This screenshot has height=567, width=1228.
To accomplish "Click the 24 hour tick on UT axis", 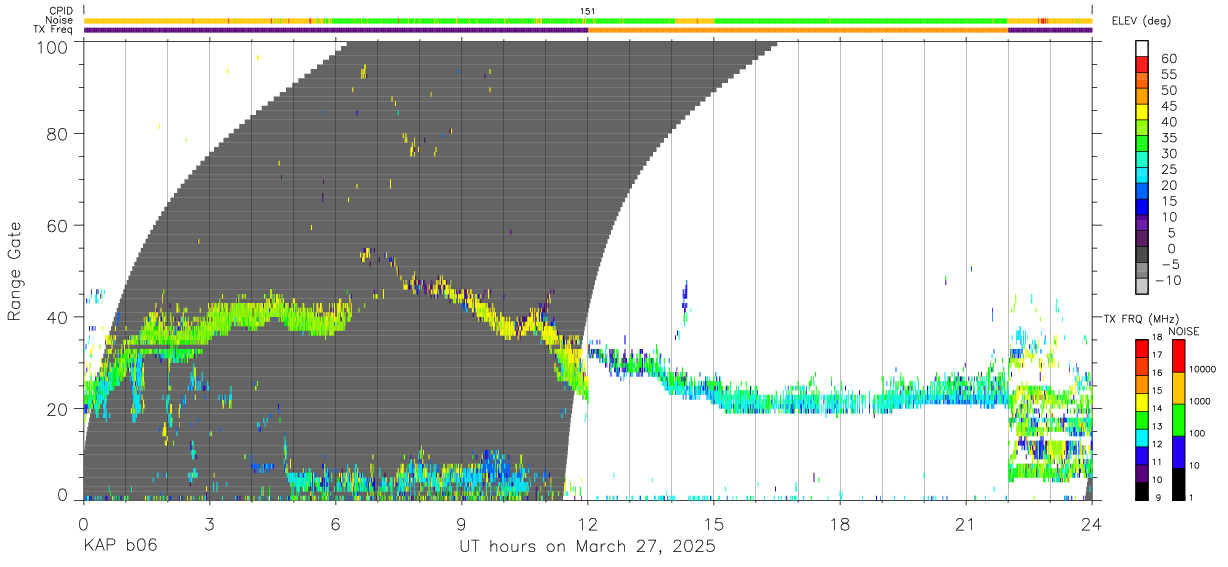I will [x=1091, y=524].
